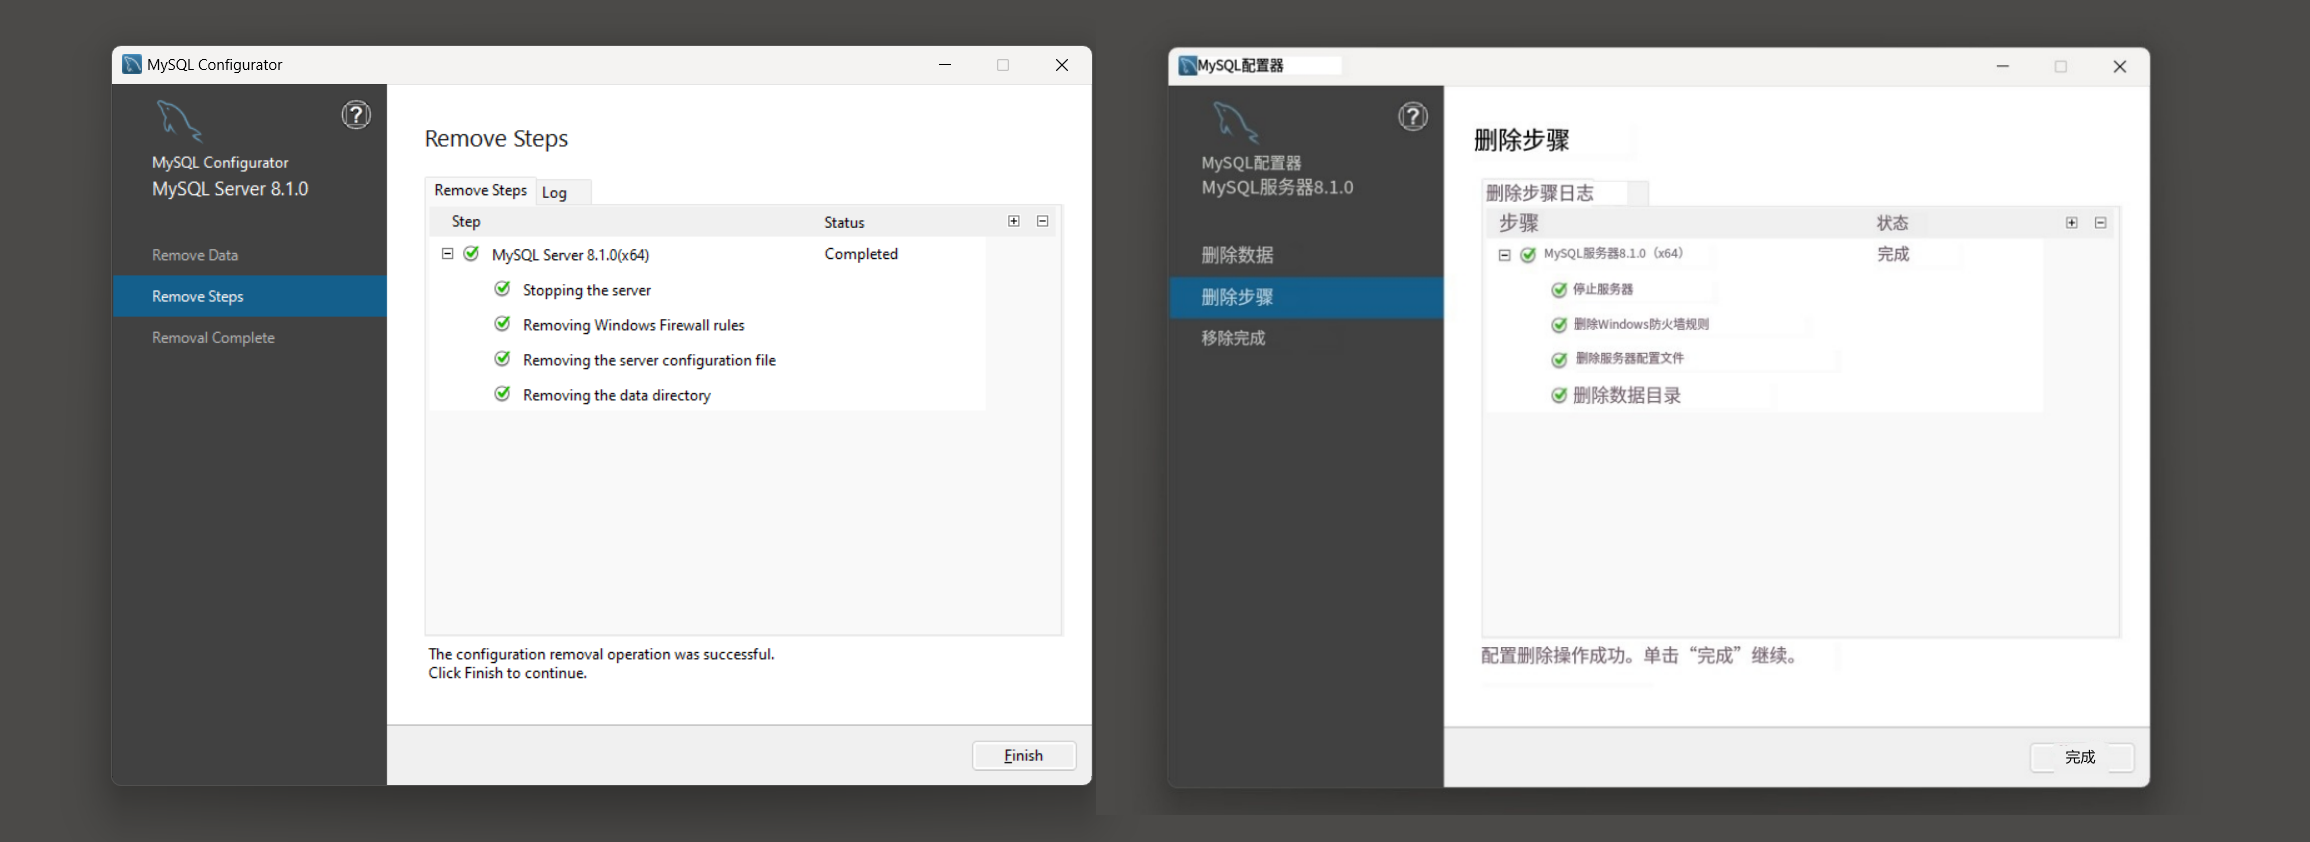Click the Completed status cell
This screenshot has width=2310, height=842.
coord(861,254)
